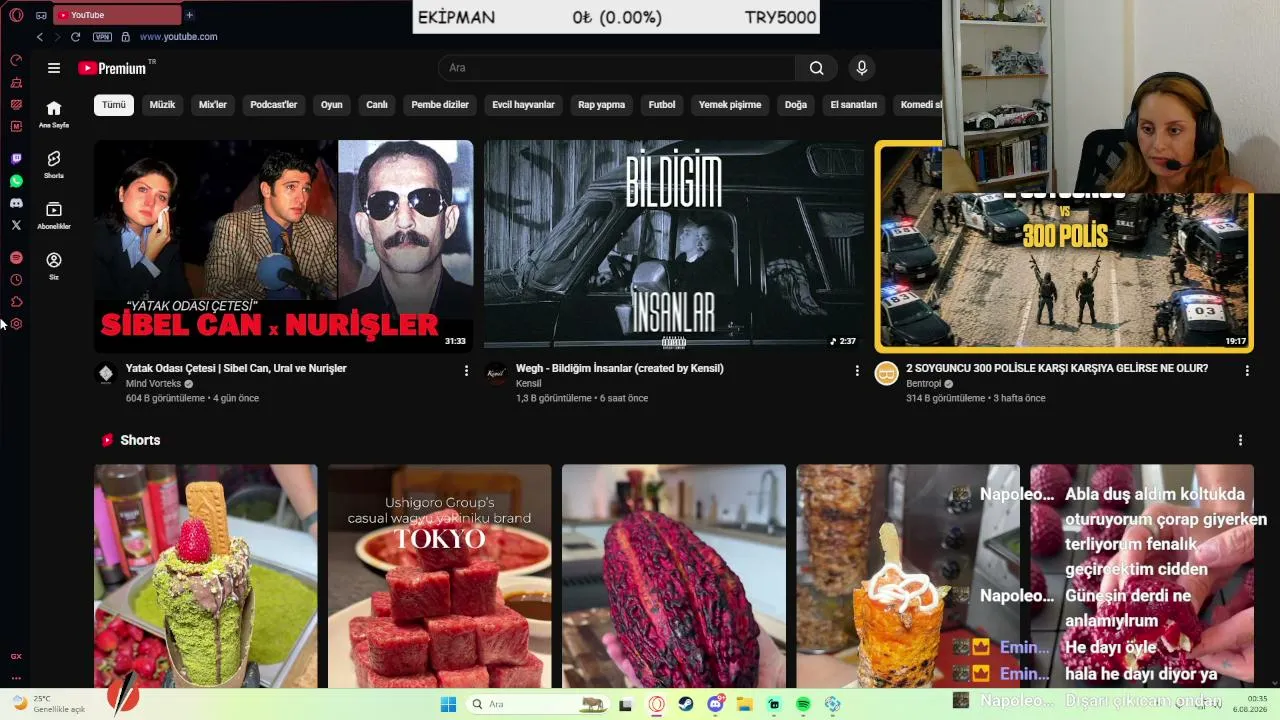Select the El sanatları filter chip
Image resolution: width=1280 pixels, height=720 pixels.
click(854, 105)
